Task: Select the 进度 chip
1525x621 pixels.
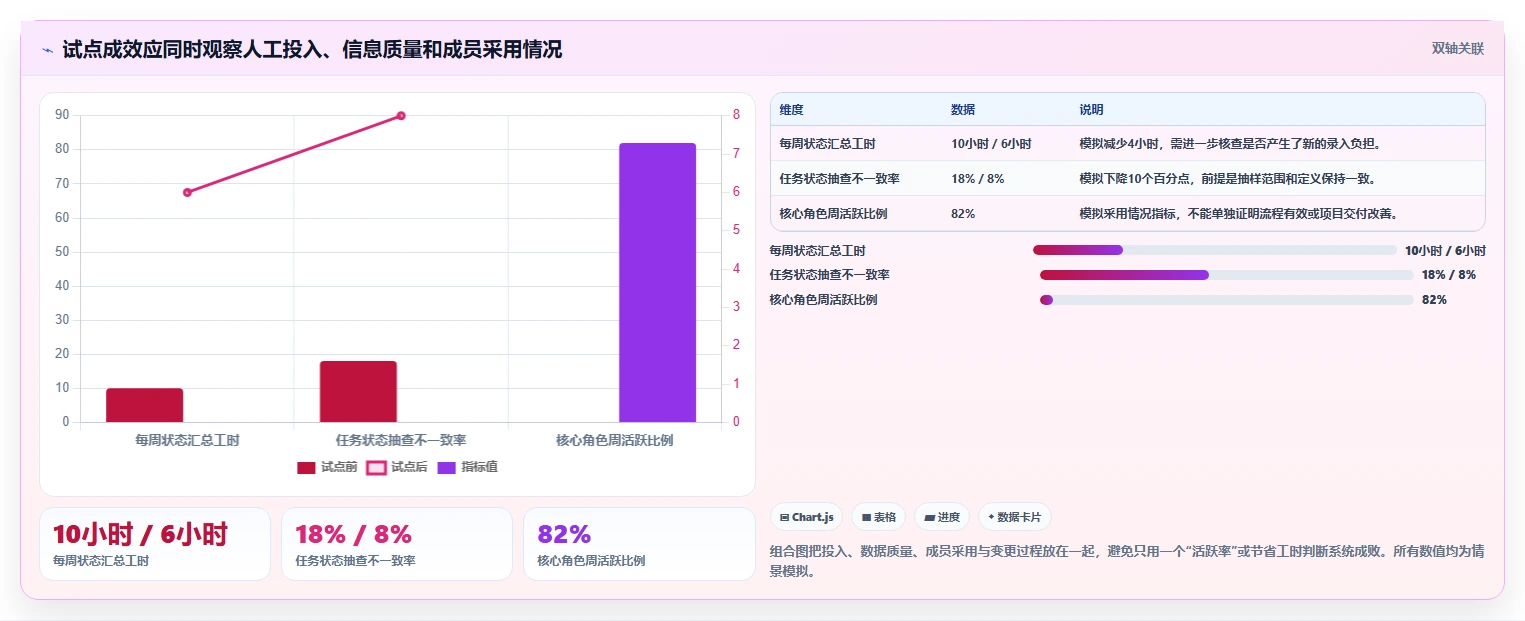Action: (x=942, y=517)
